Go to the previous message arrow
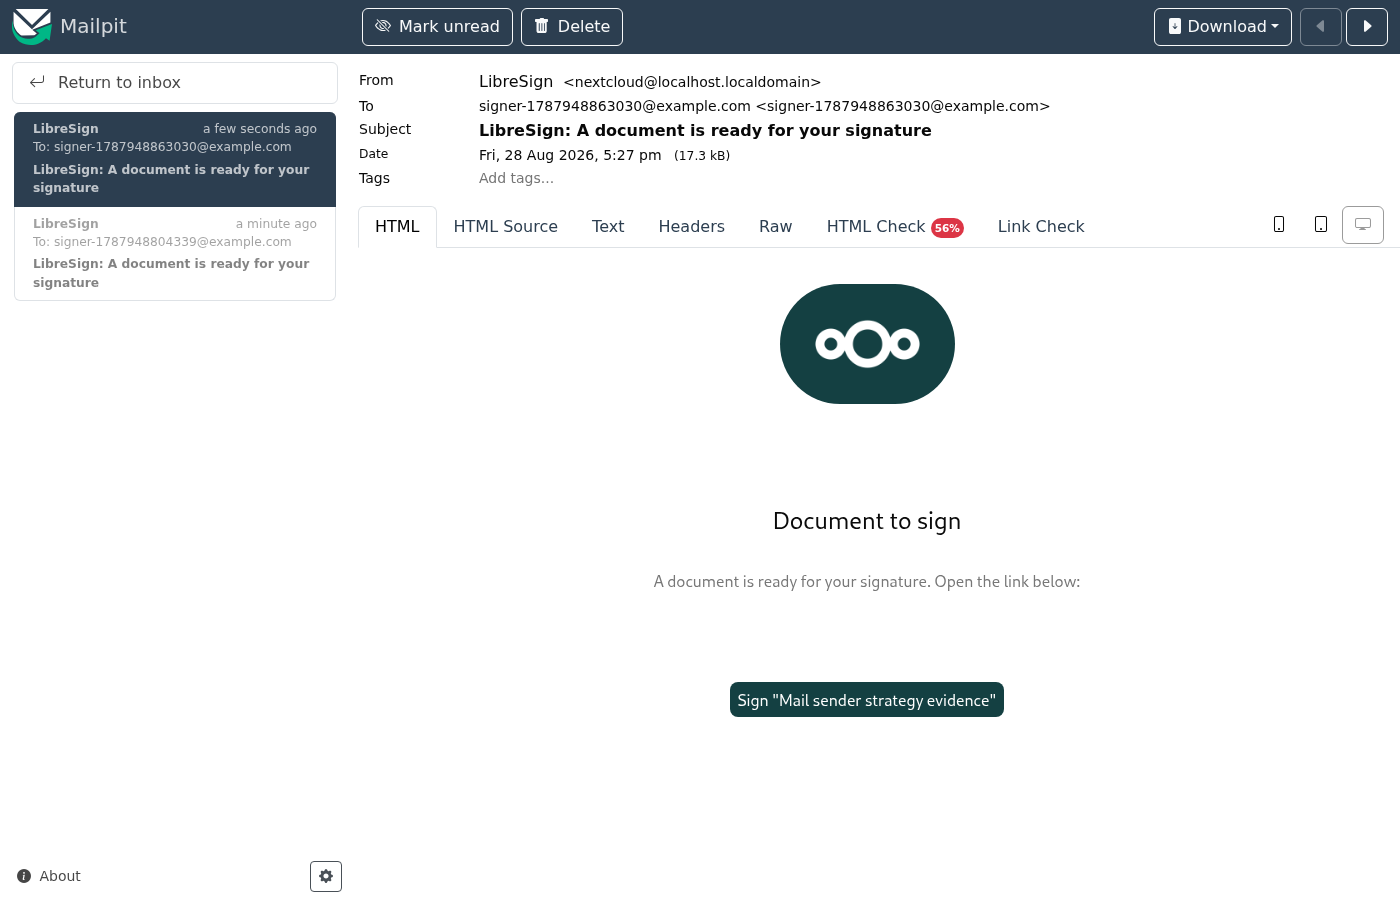Viewport: 1400px width, 900px height. point(1321,27)
